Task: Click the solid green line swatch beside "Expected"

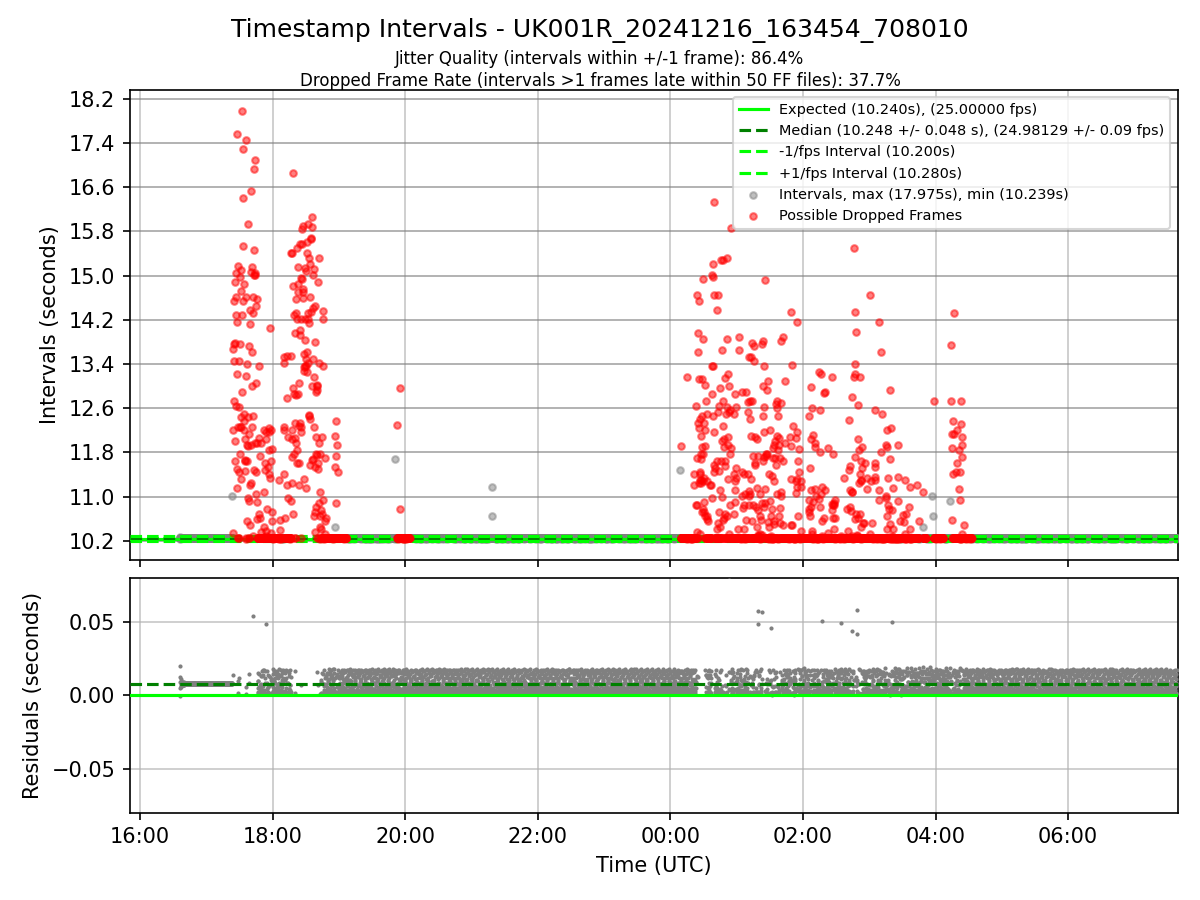Action: point(753,110)
